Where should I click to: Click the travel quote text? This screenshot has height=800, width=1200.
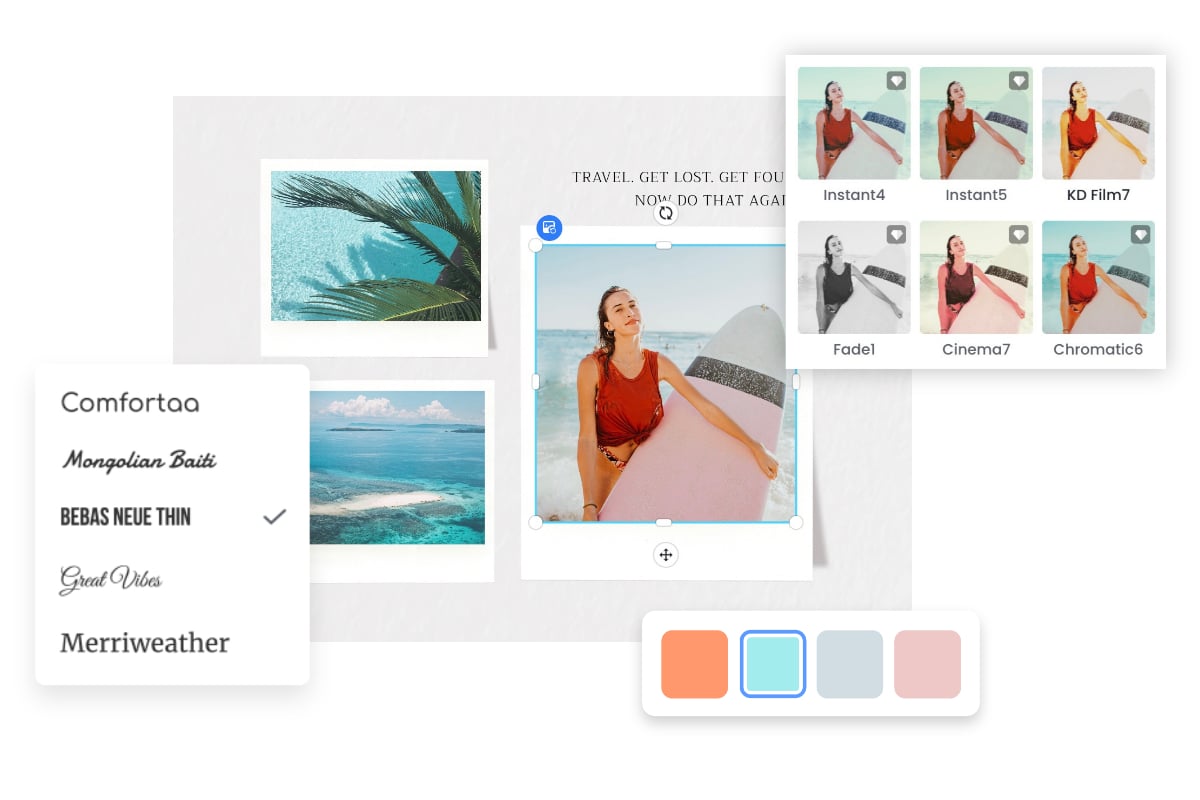click(680, 188)
